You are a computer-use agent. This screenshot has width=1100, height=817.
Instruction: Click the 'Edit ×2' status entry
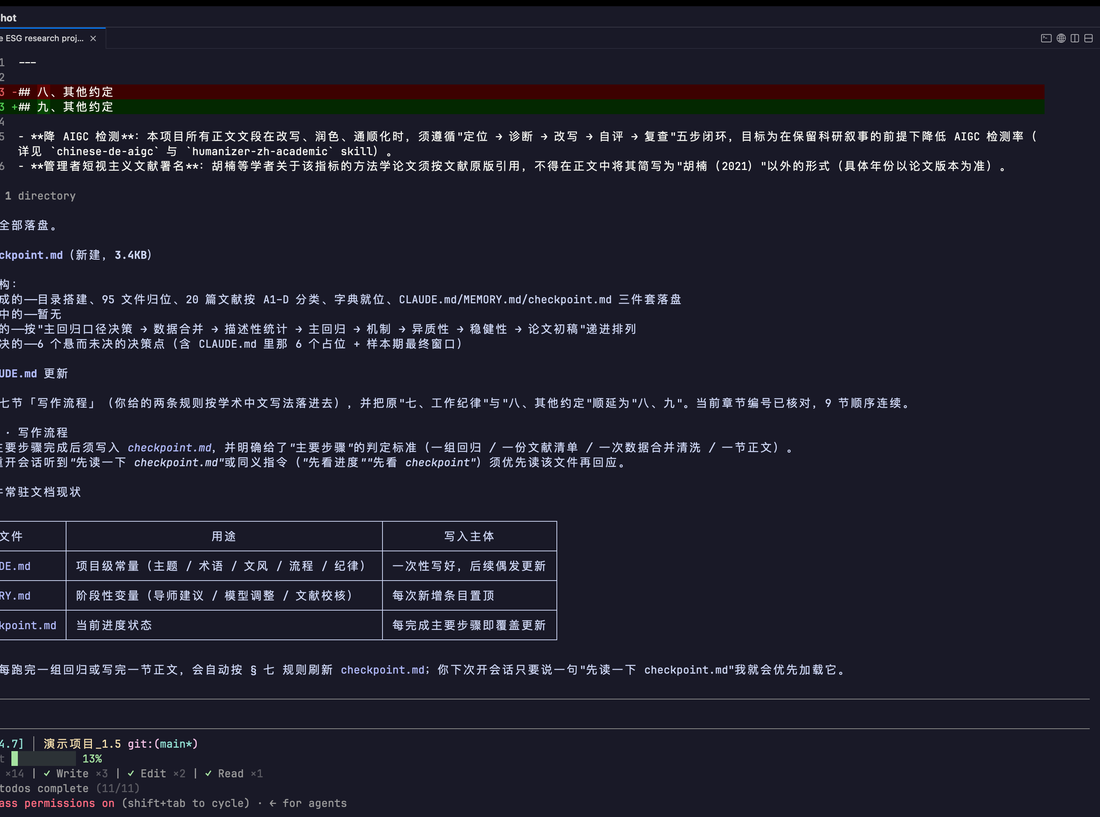tap(156, 774)
